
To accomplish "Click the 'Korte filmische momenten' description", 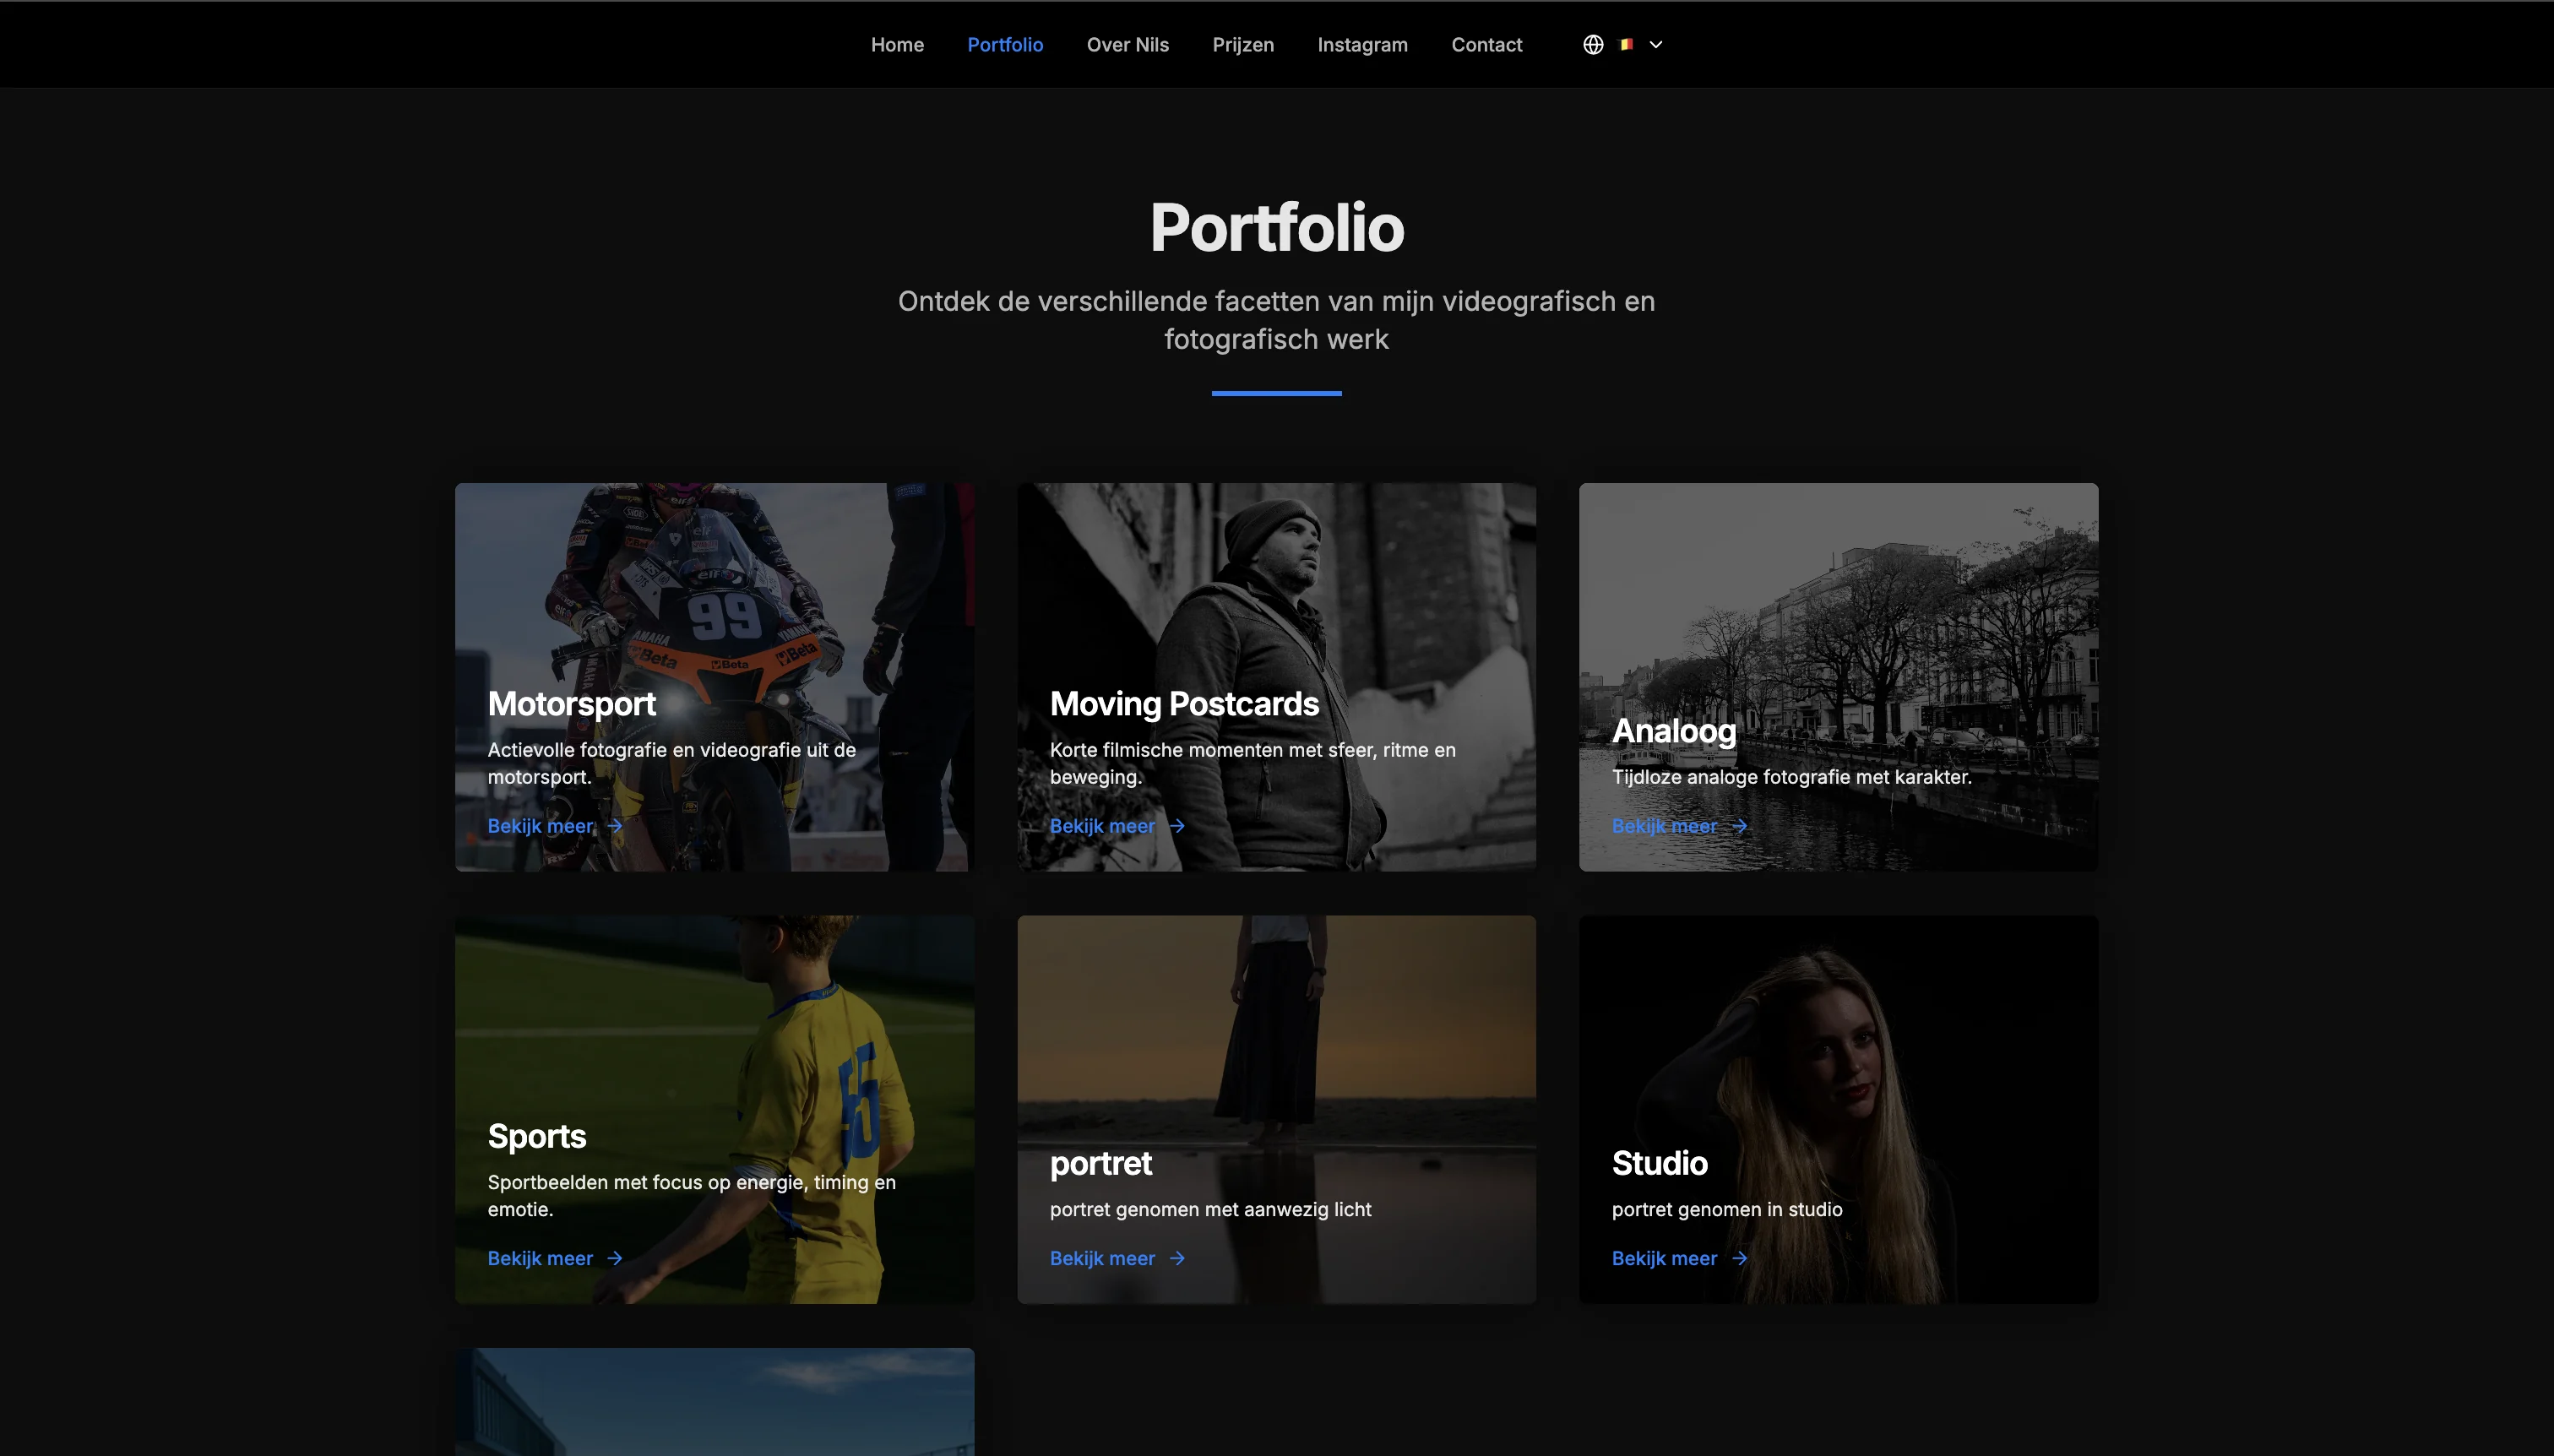I will [x=1252, y=763].
